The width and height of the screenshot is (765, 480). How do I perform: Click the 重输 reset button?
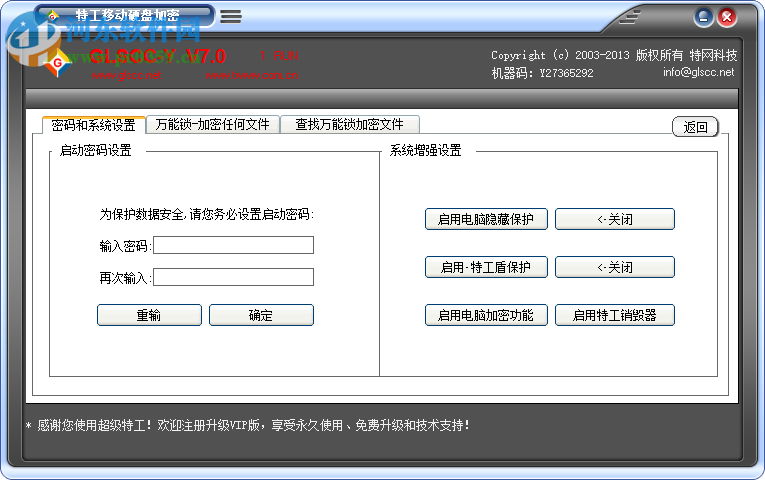pyautogui.click(x=149, y=315)
